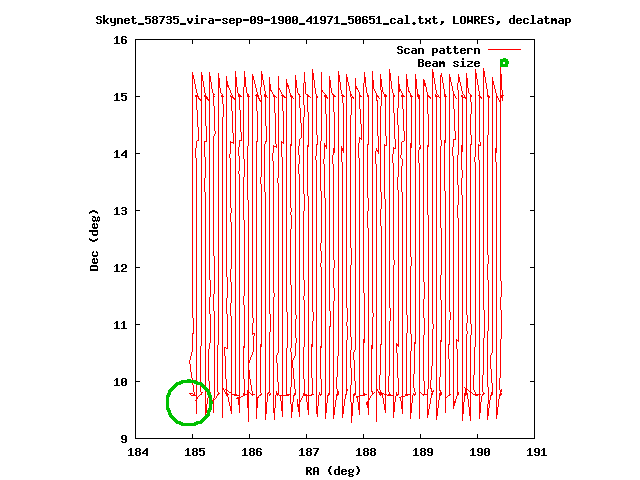Click the 'RA (deg)' x-axis label
The height and width of the screenshot is (480, 640).
pyautogui.click(x=333, y=471)
